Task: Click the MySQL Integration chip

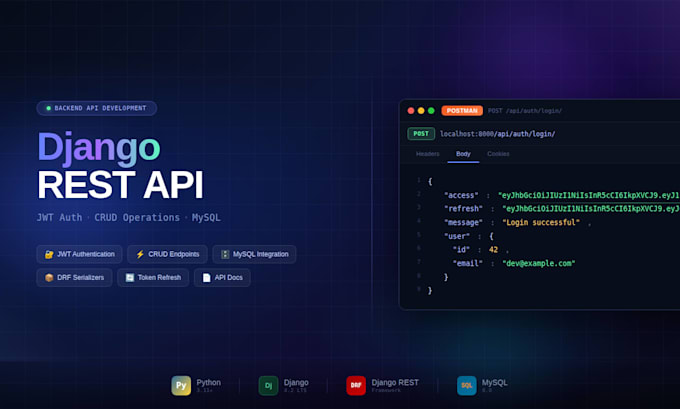Action: tap(254, 254)
